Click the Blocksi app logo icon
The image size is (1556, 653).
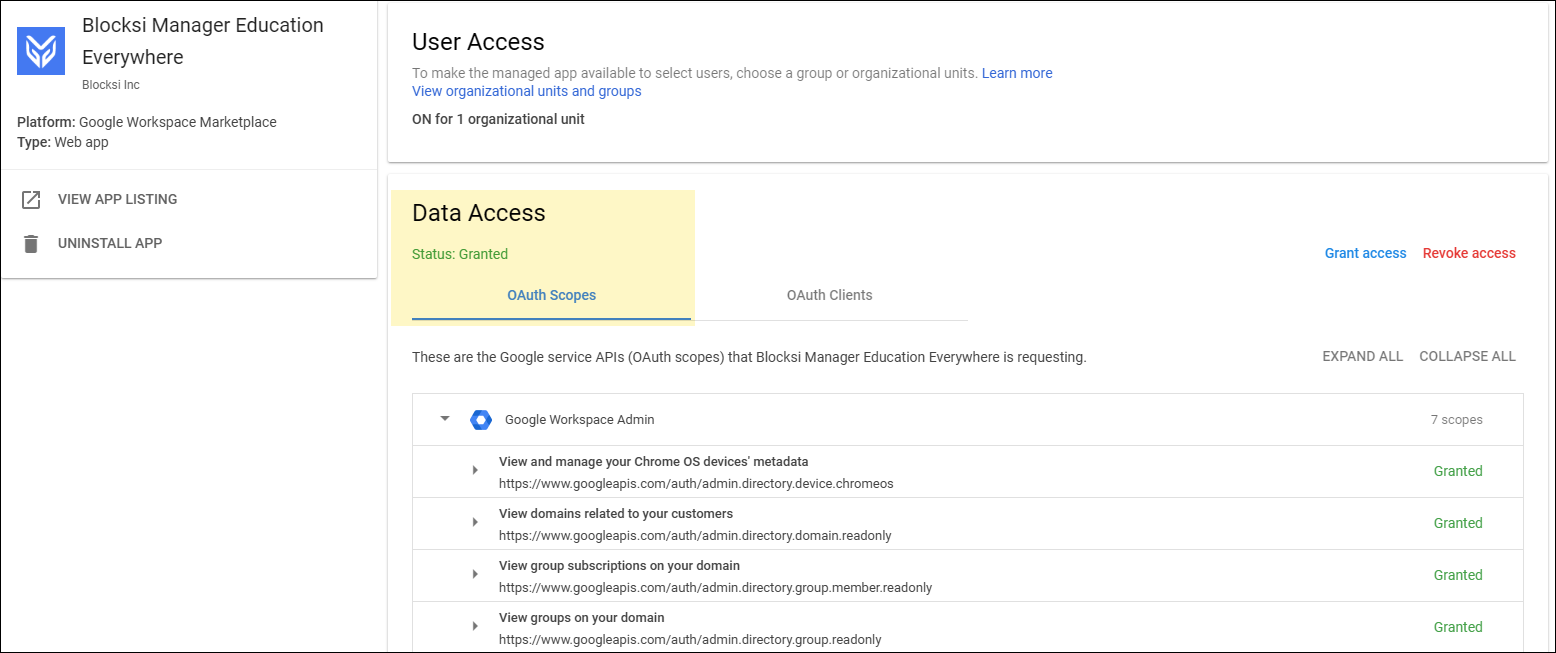[x=41, y=51]
